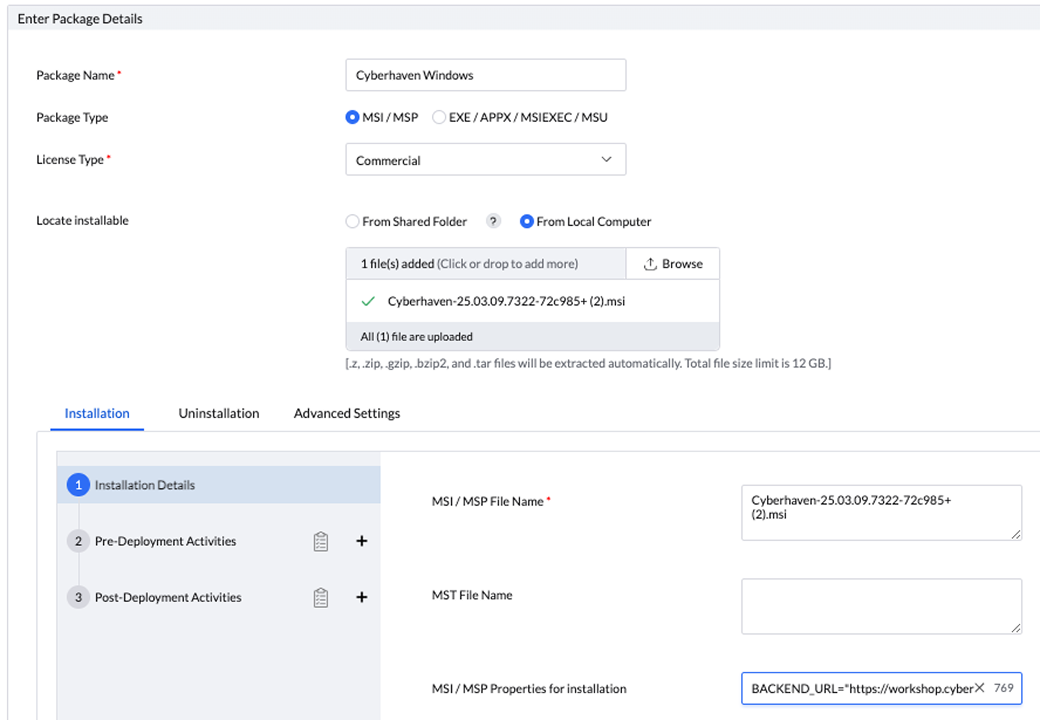Clear the MSI properties field with X

click(x=980, y=688)
